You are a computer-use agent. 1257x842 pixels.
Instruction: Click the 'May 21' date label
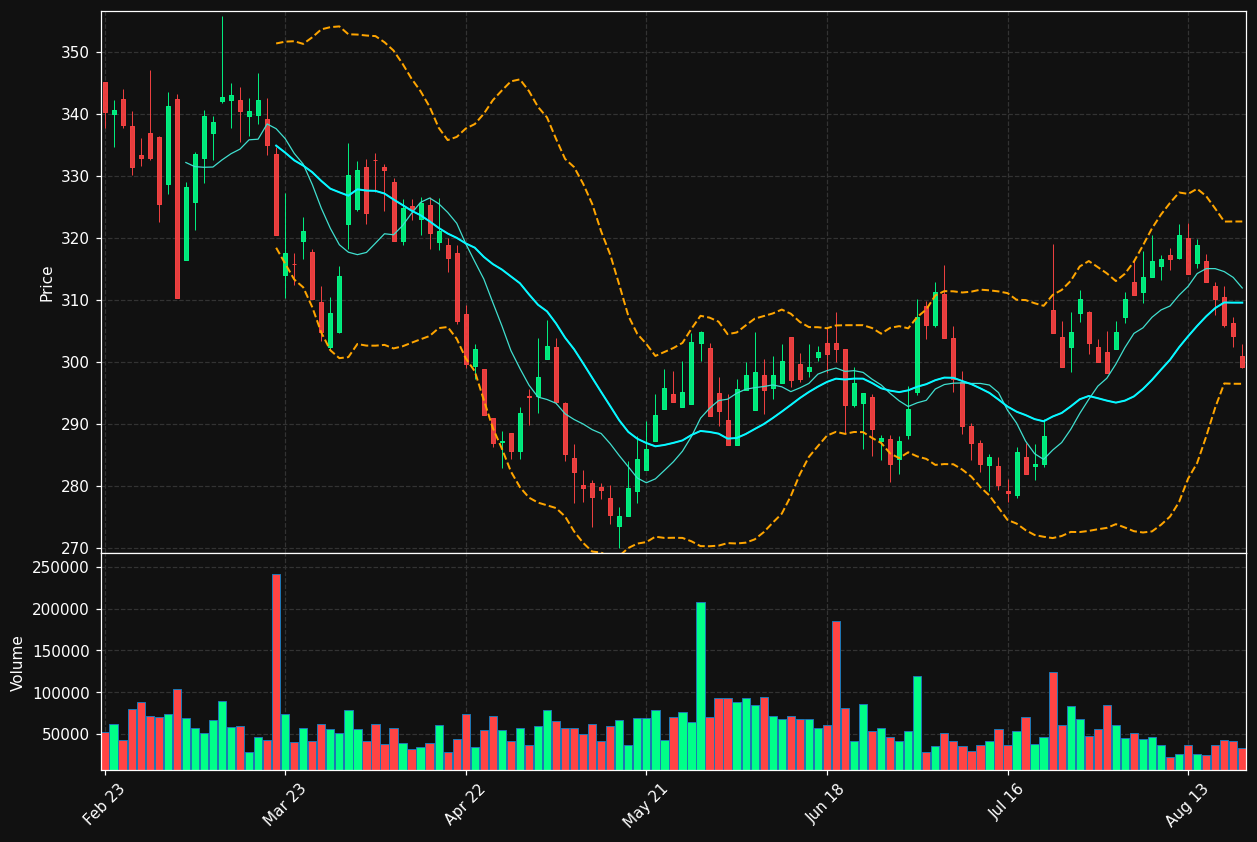[x=646, y=804]
